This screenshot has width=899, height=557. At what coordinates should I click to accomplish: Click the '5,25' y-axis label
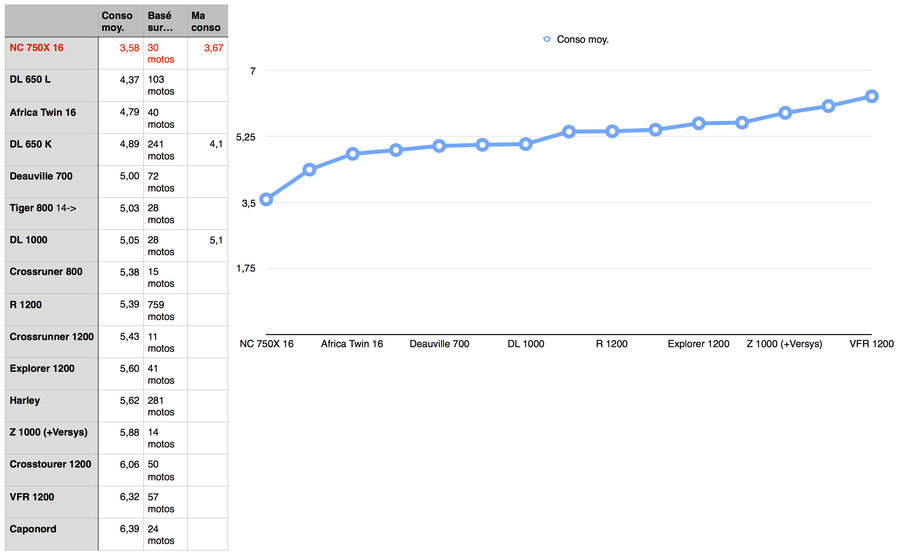tap(245, 137)
